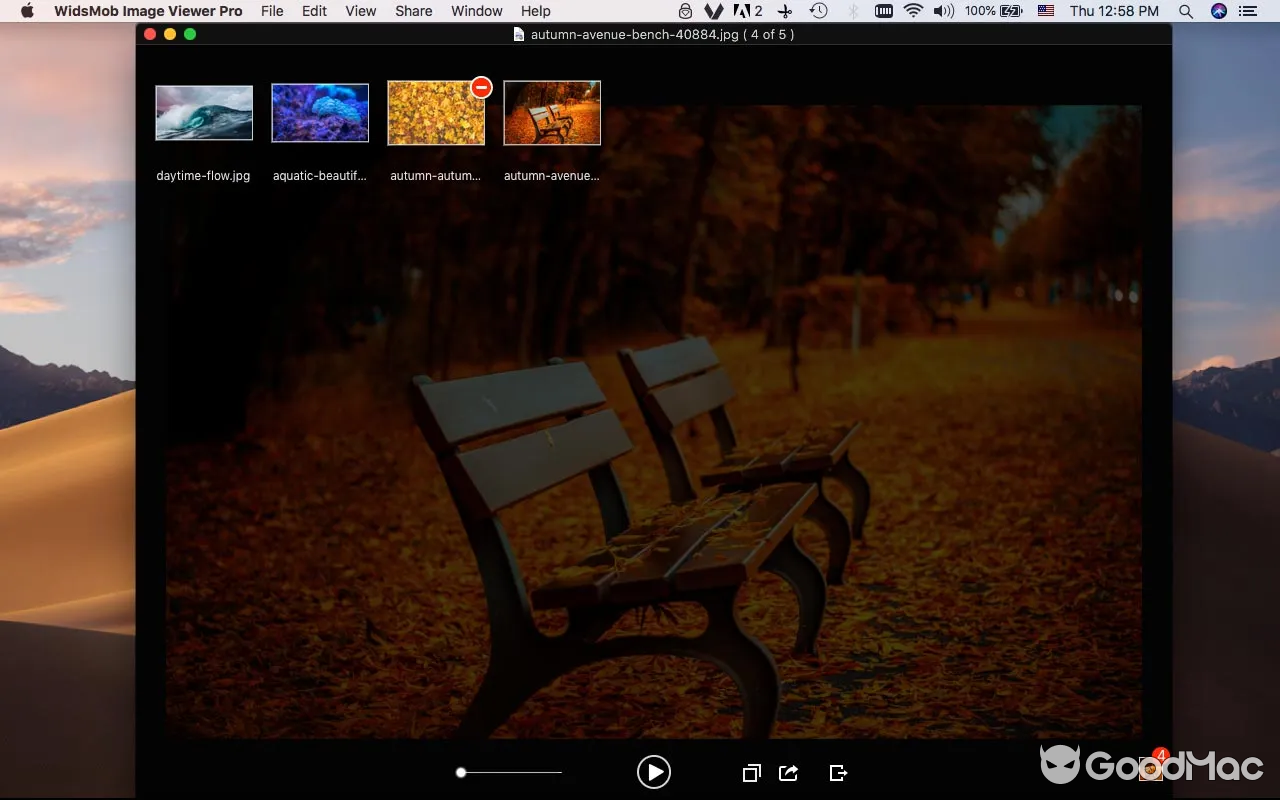Click the Wi-Fi status icon

point(913,11)
